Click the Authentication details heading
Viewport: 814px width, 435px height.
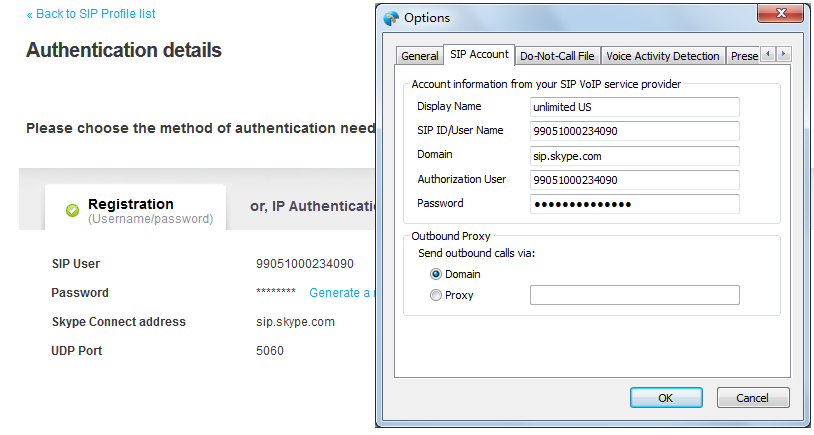(x=124, y=50)
